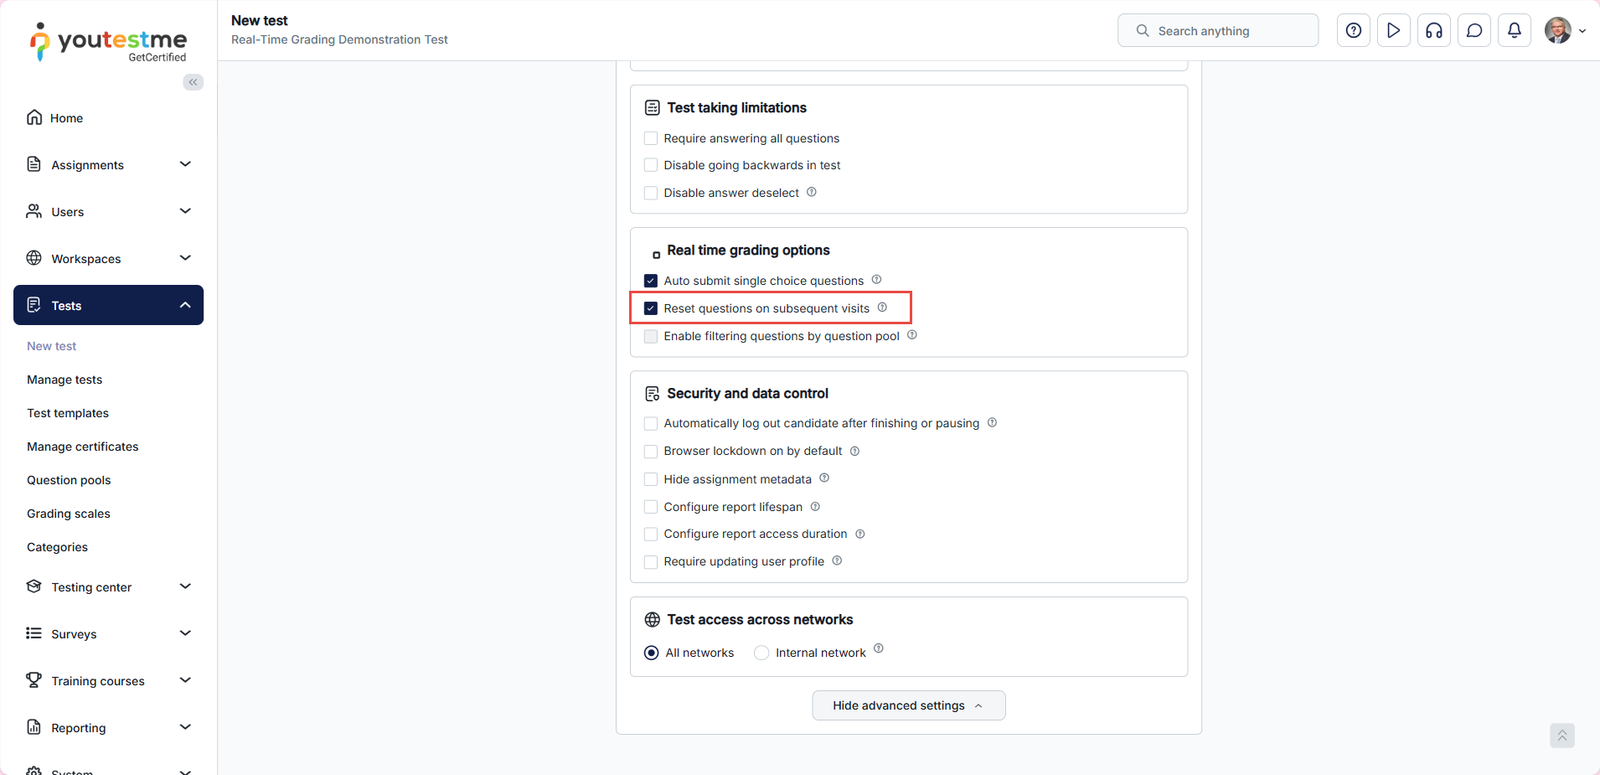Viewport: 1600px width, 775px height.
Task: Open the notifications bell icon
Action: pyautogui.click(x=1514, y=31)
